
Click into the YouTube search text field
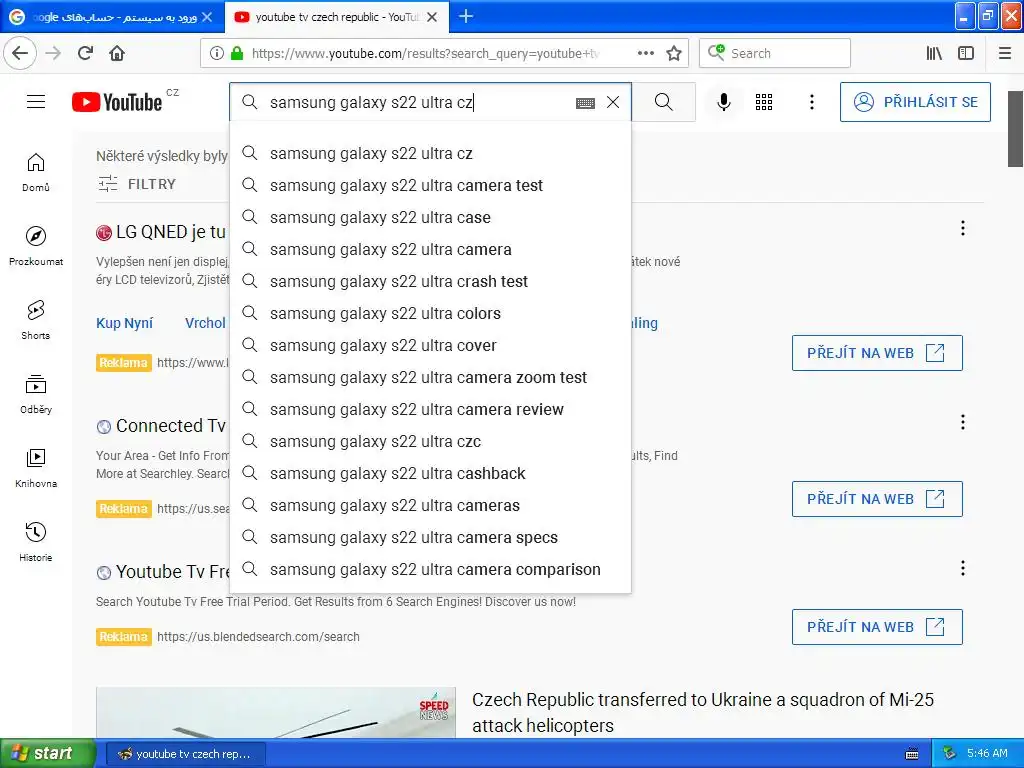[x=418, y=103]
